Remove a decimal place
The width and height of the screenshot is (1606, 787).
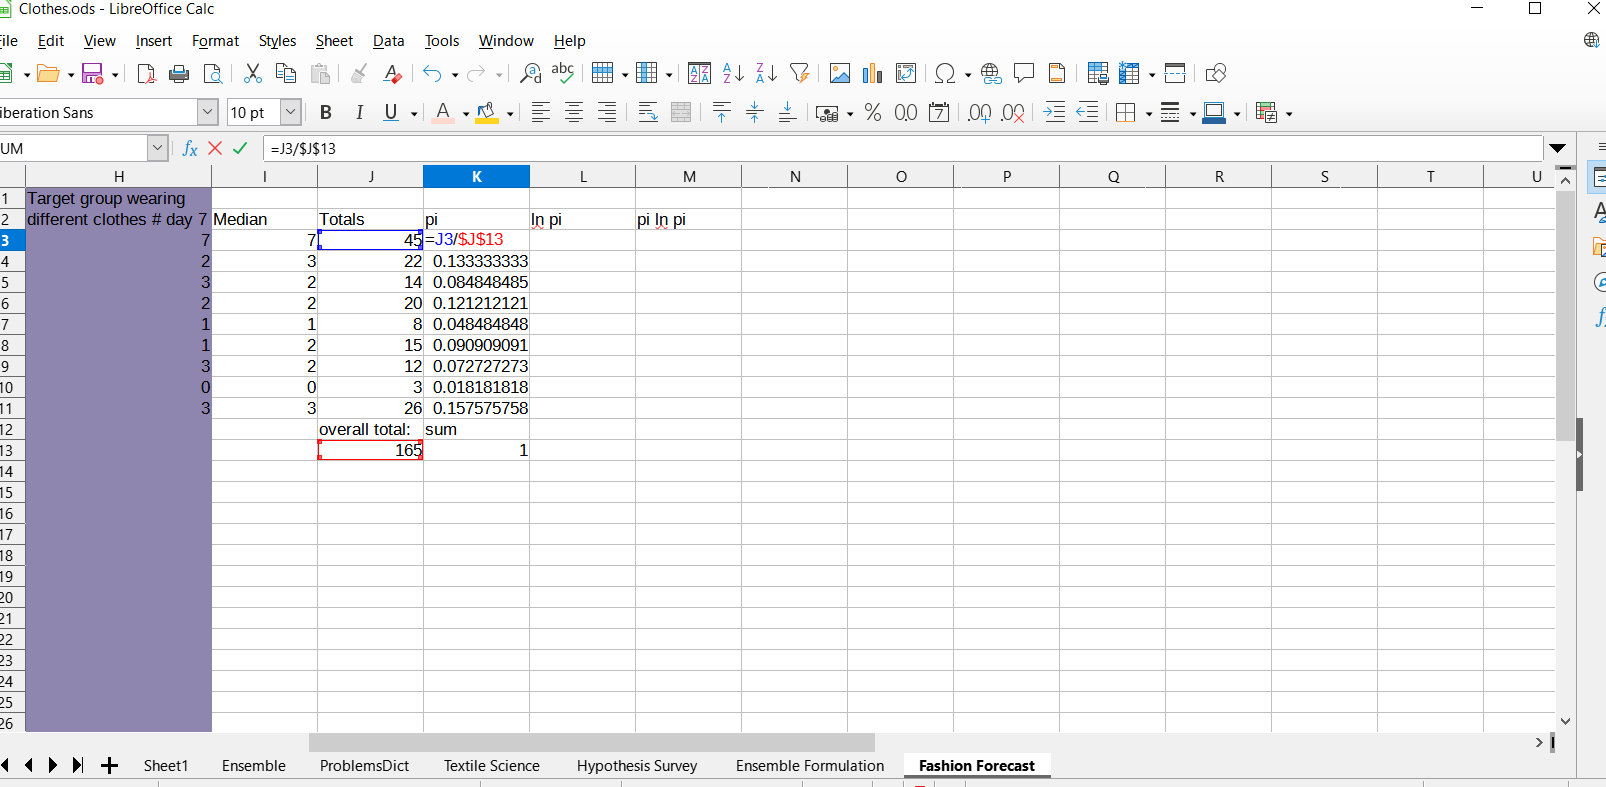click(x=1013, y=113)
